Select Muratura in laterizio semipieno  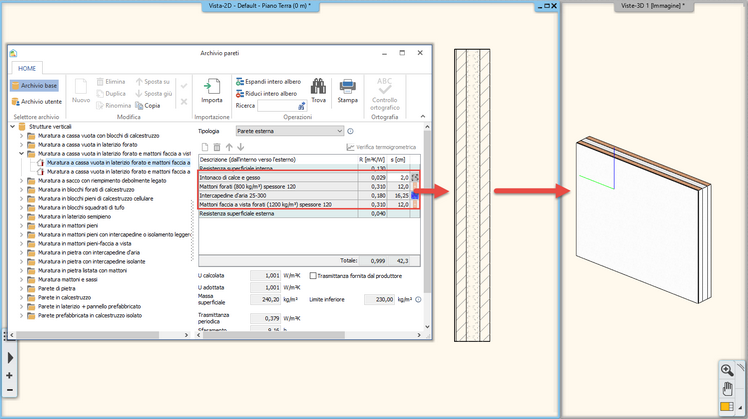coord(74,217)
